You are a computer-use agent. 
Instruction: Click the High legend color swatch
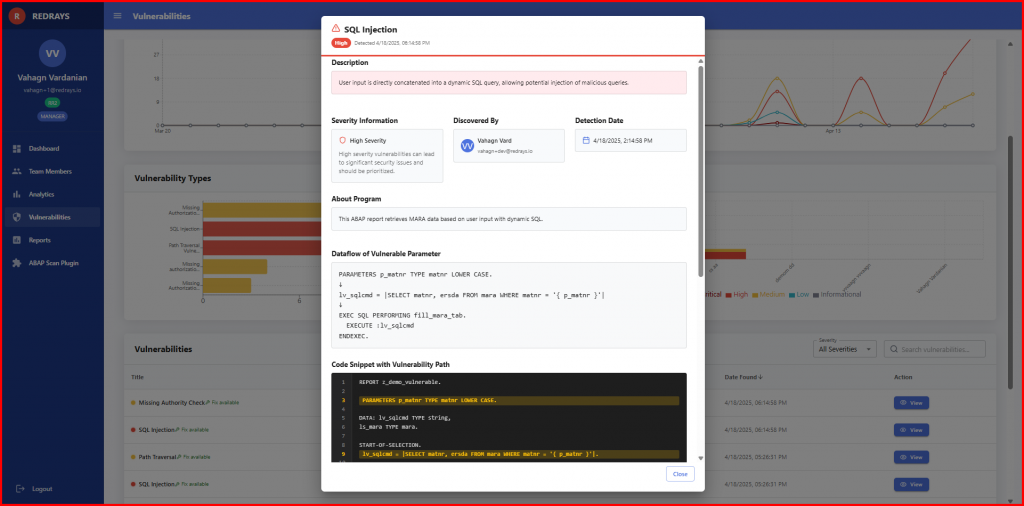point(728,294)
